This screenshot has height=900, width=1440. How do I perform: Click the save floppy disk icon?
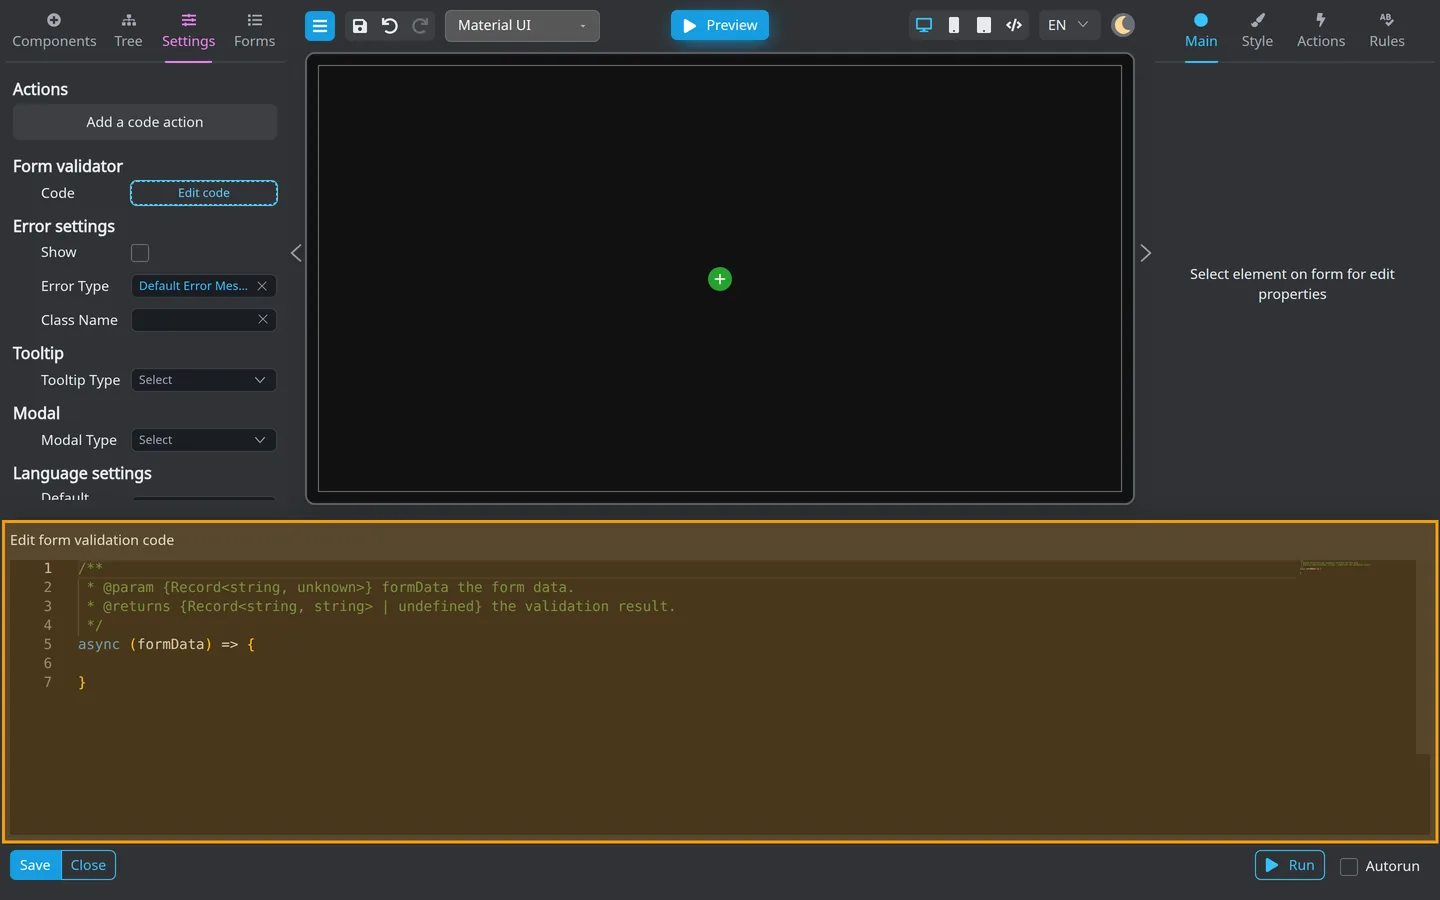coord(360,26)
